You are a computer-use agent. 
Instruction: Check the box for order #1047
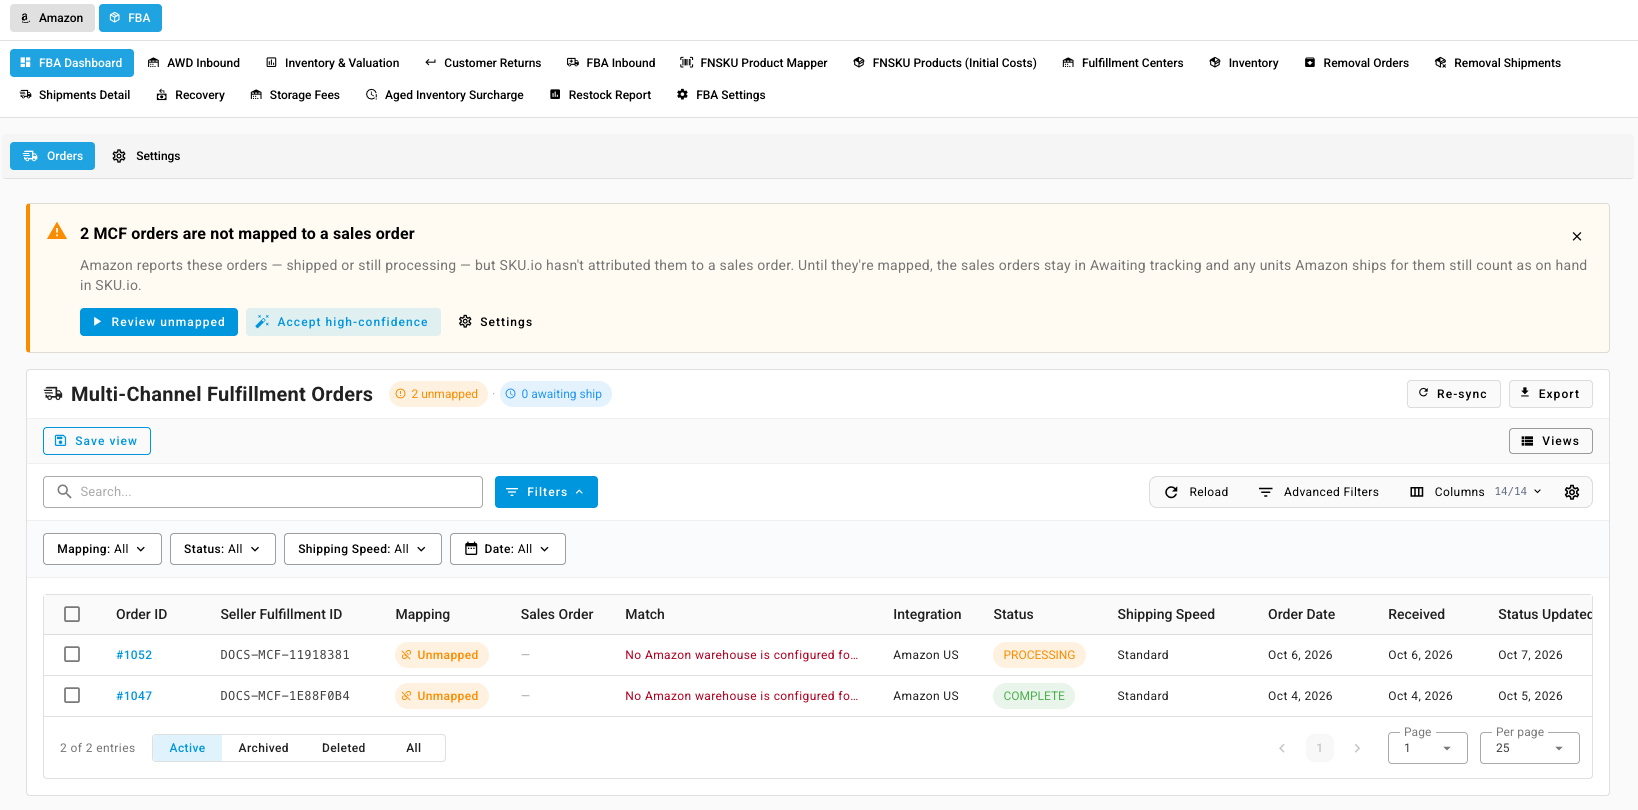click(x=72, y=695)
